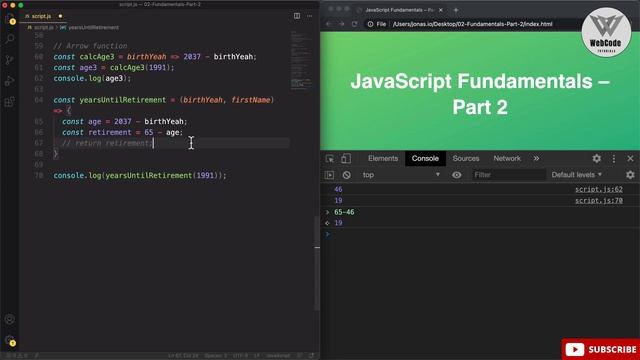This screenshot has height=360, width=640.
Task: Reload the Chrome page
Action: pyautogui.click(x=354, y=24)
